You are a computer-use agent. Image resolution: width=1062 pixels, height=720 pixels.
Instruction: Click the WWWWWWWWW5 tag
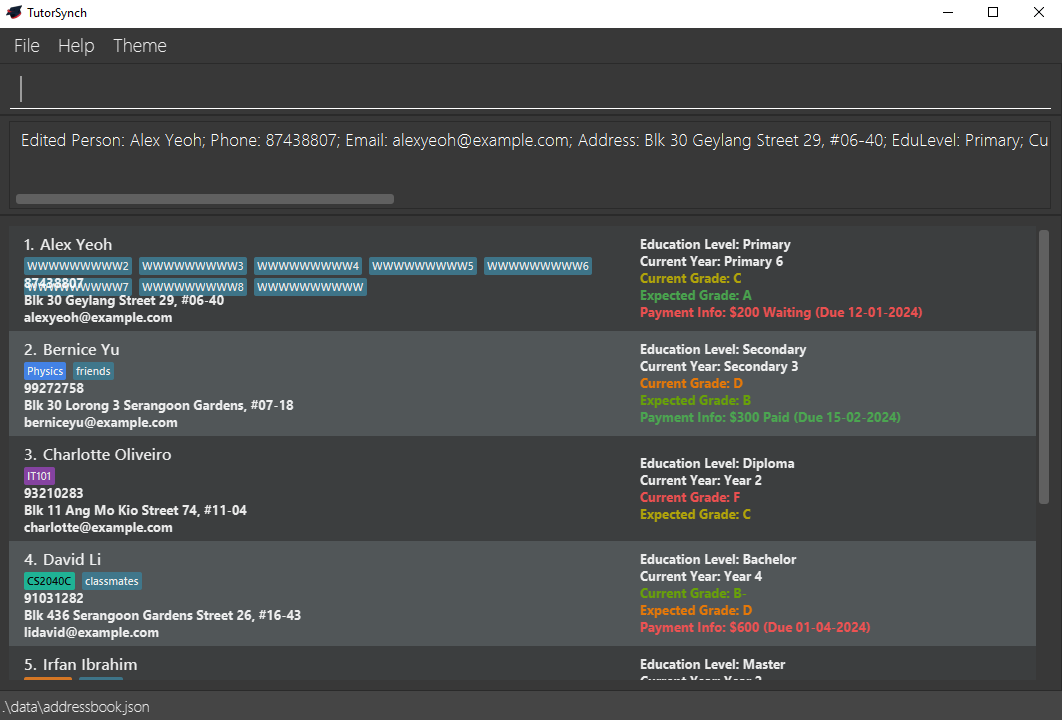click(423, 266)
